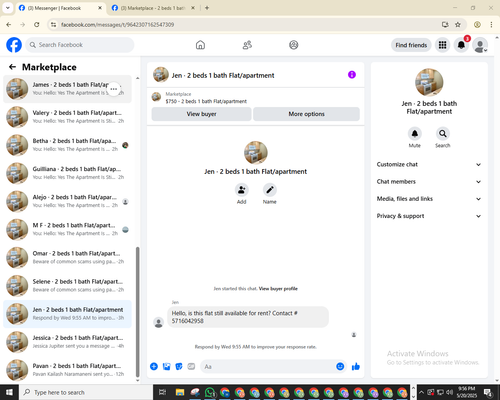The image size is (500, 400).
Task: Mute the conversation with the bell icon
Action: (x=415, y=134)
